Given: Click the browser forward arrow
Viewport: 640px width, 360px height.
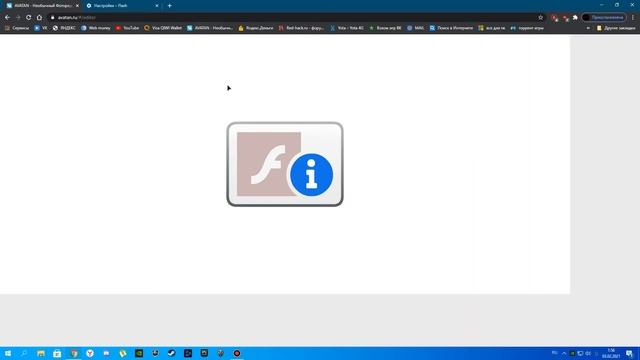Looking at the screenshot, I should coord(18,18).
